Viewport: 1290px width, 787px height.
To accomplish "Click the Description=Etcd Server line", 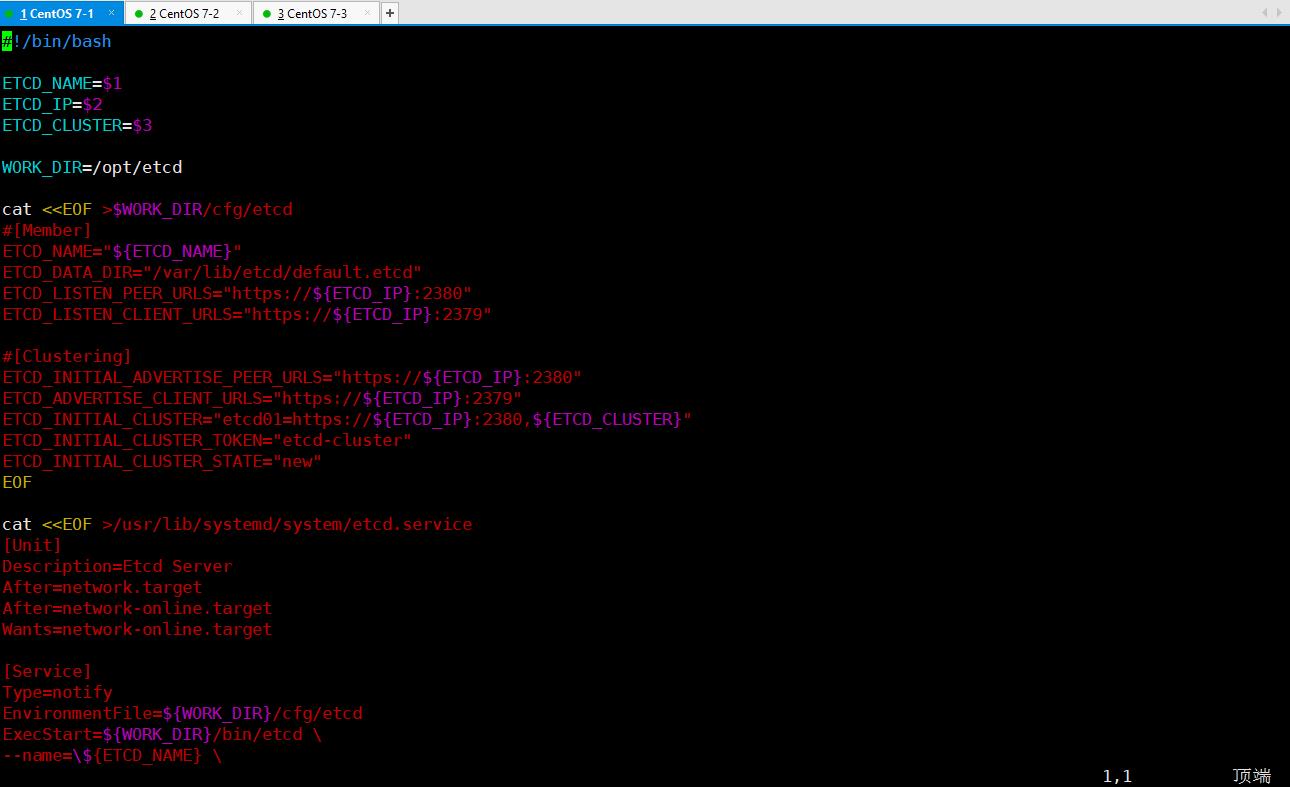I will click(117, 566).
